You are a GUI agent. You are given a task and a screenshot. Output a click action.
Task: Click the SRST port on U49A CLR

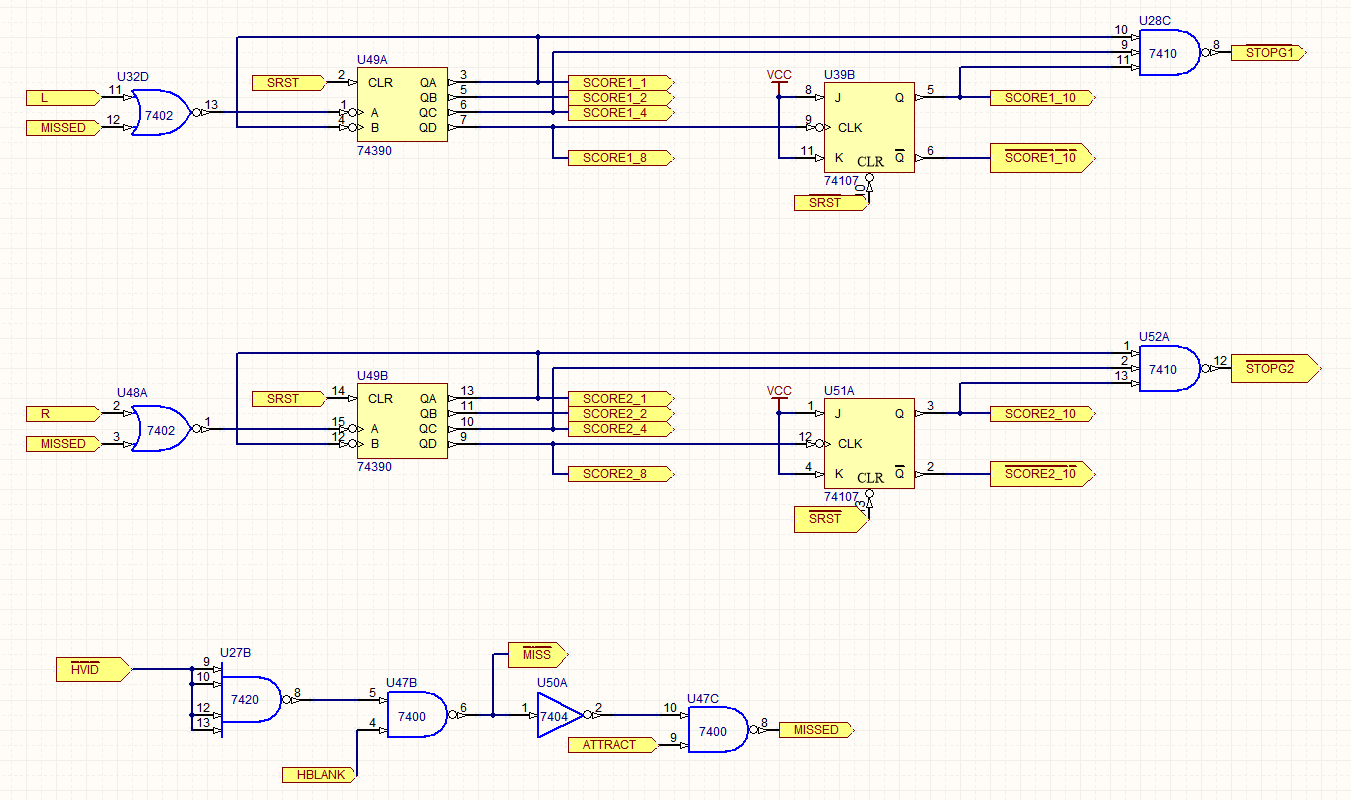(x=290, y=83)
